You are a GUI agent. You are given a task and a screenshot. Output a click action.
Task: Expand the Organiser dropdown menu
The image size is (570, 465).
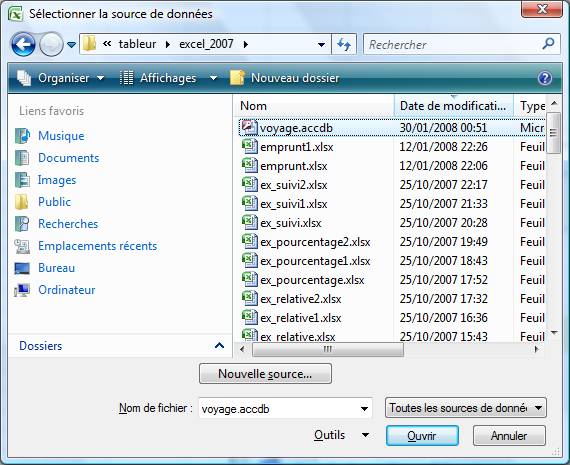point(60,78)
